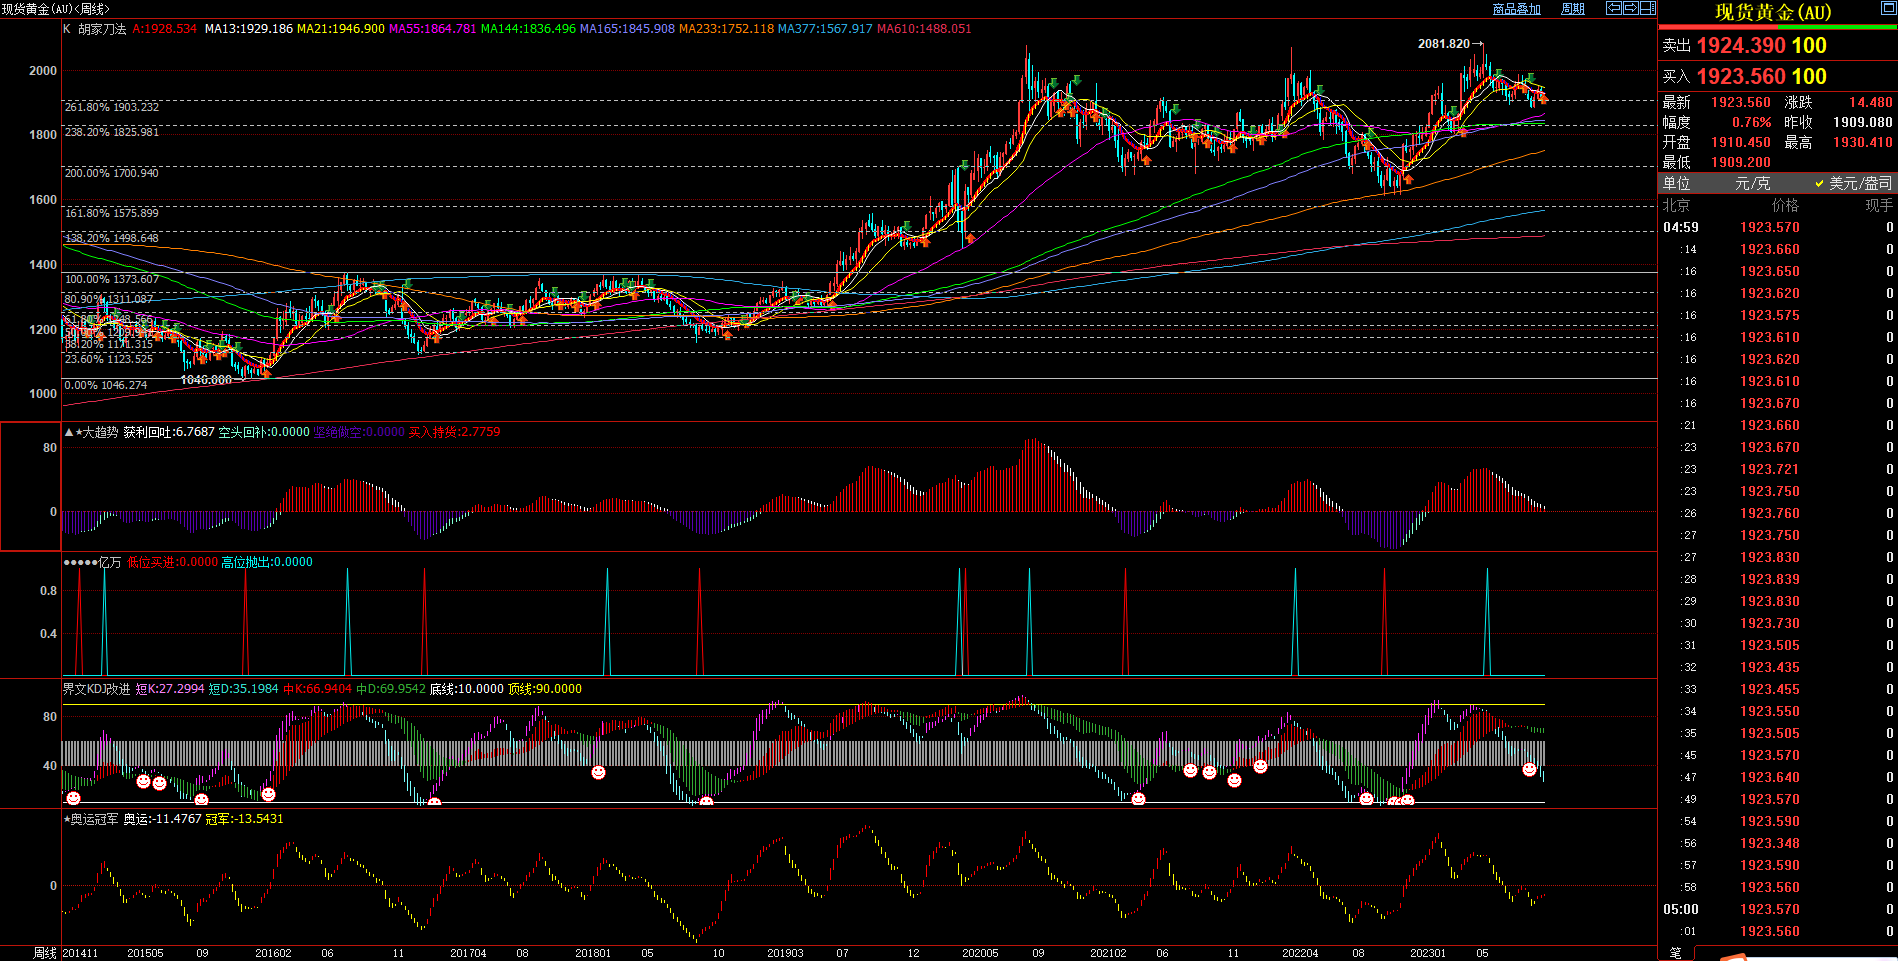Click the left arrow previous-chart icon

[1614, 8]
